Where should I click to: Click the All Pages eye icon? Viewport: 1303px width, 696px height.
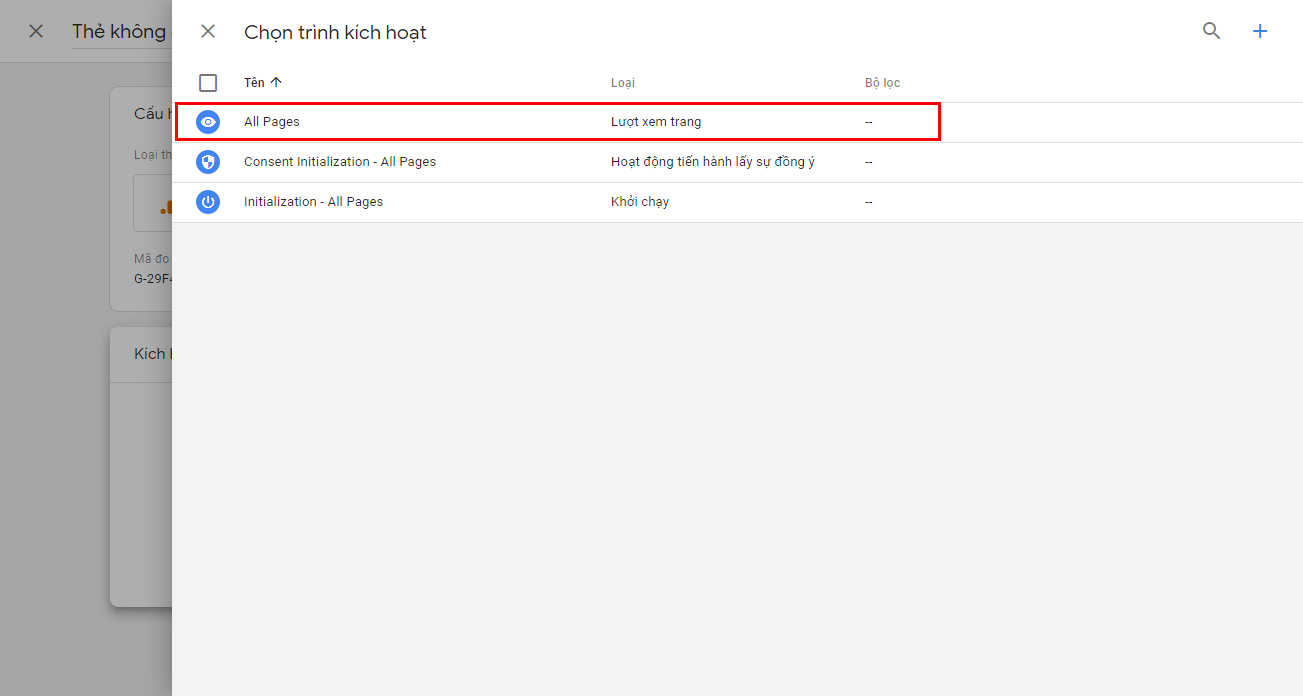[208, 122]
